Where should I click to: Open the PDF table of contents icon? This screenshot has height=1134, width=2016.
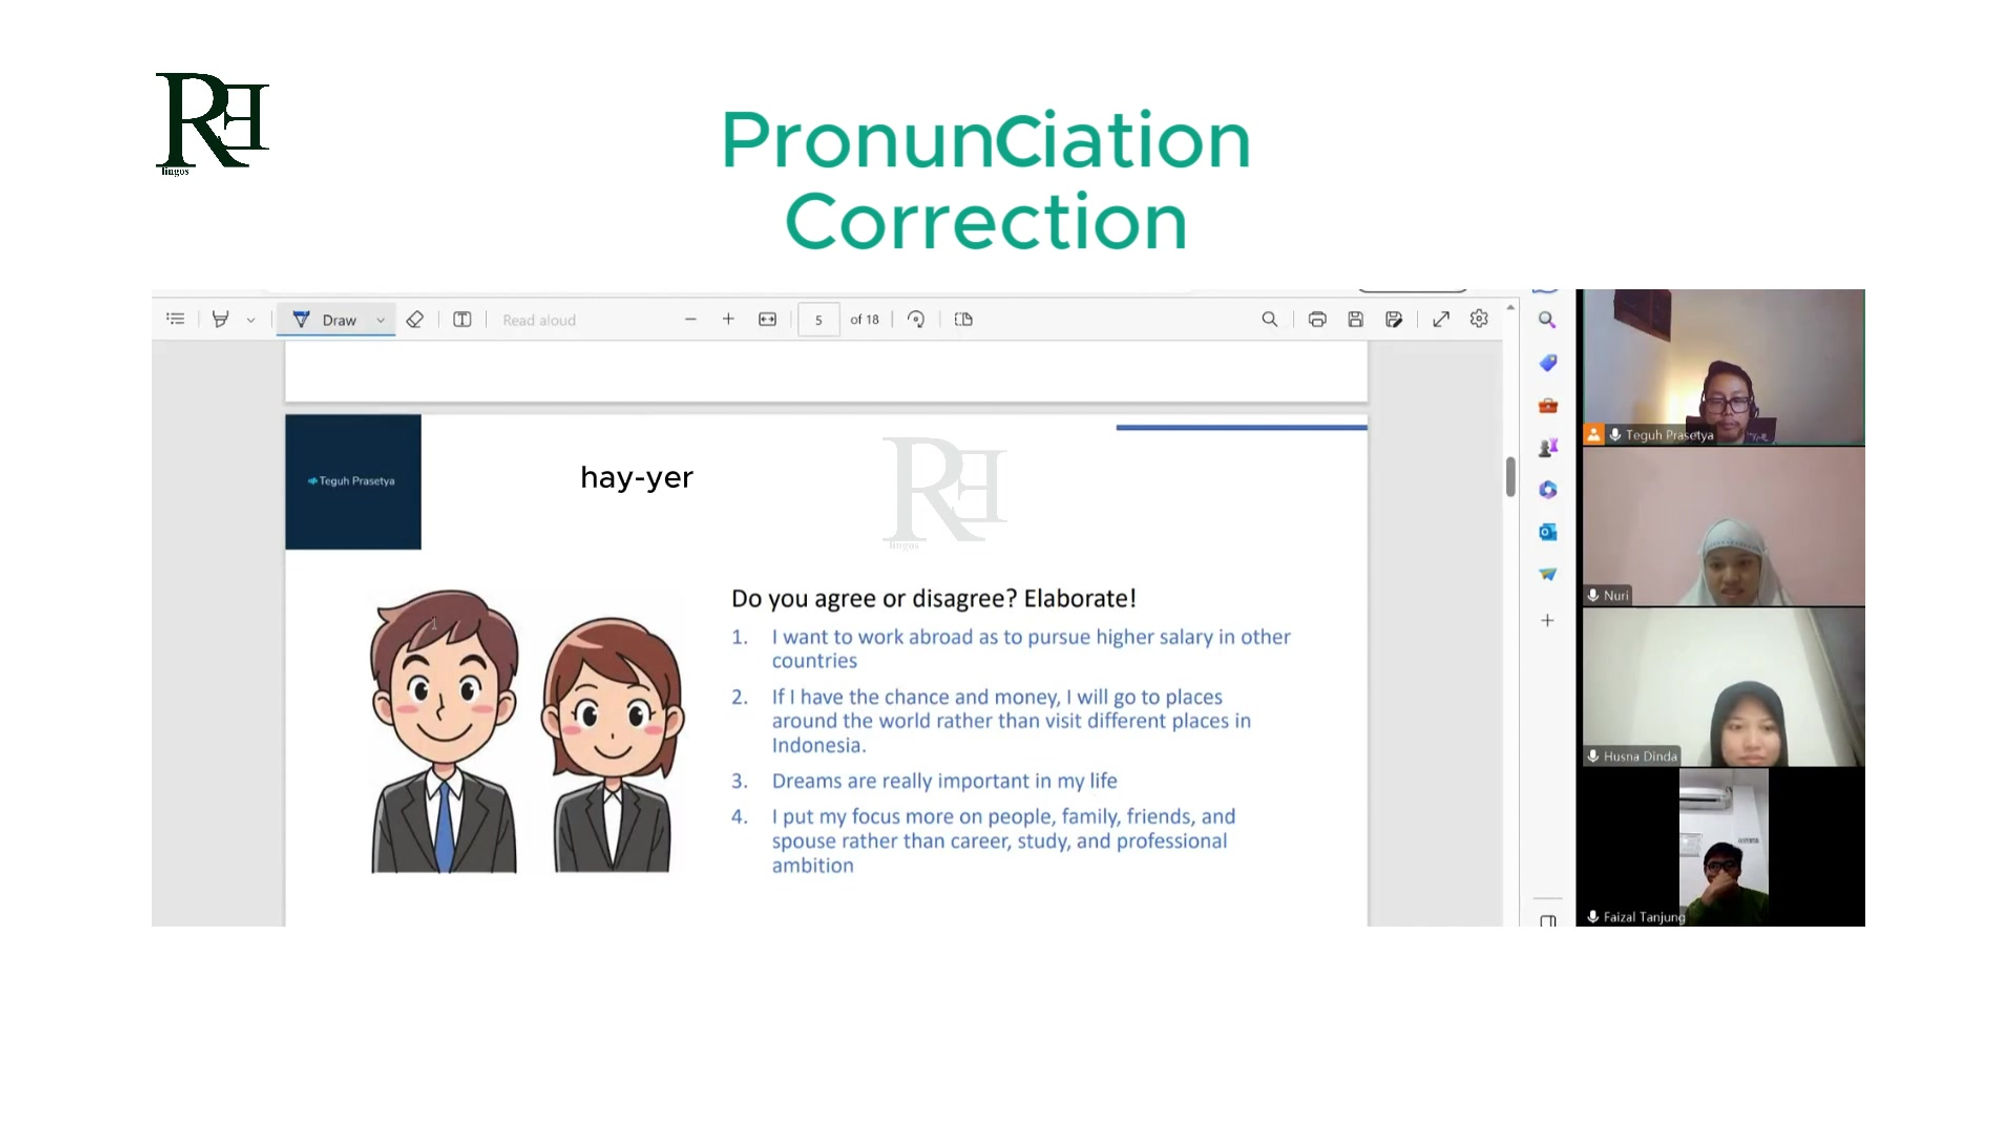coord(175,321)
